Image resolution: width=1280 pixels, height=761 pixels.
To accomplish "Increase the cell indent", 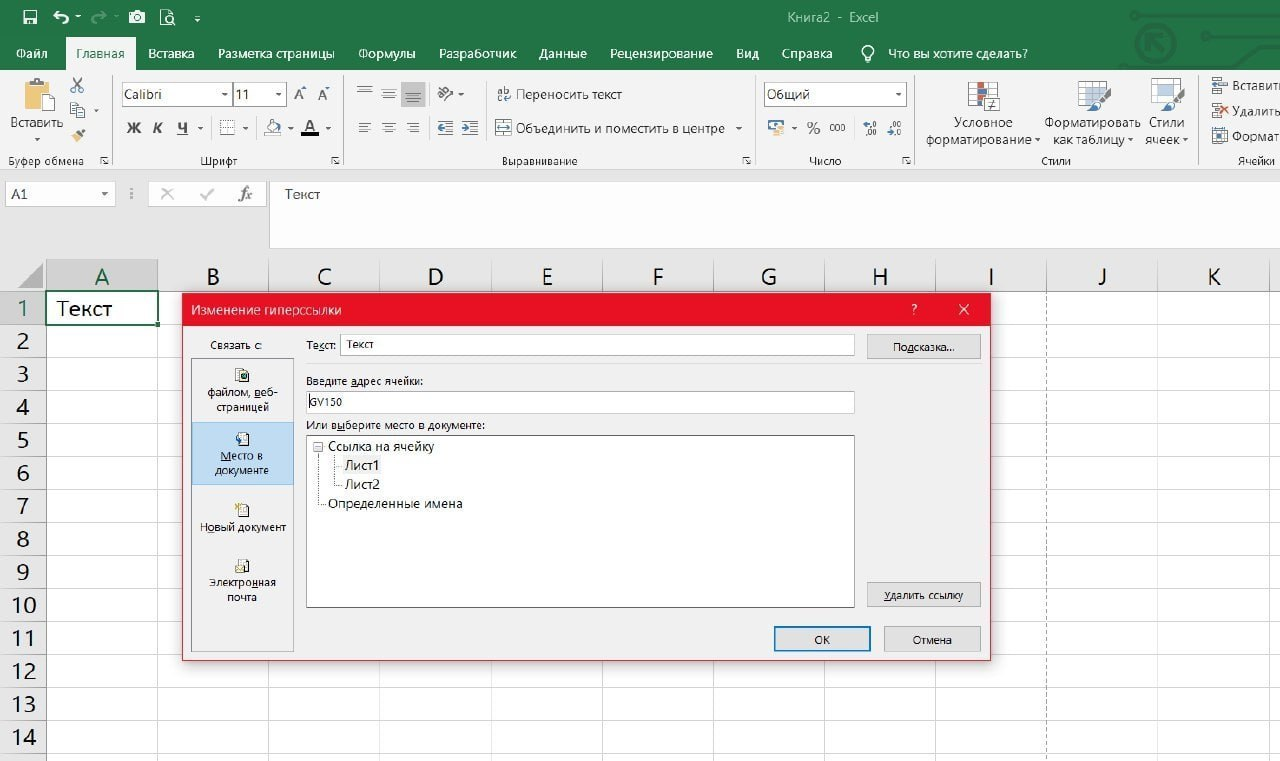I will point(469,128).
